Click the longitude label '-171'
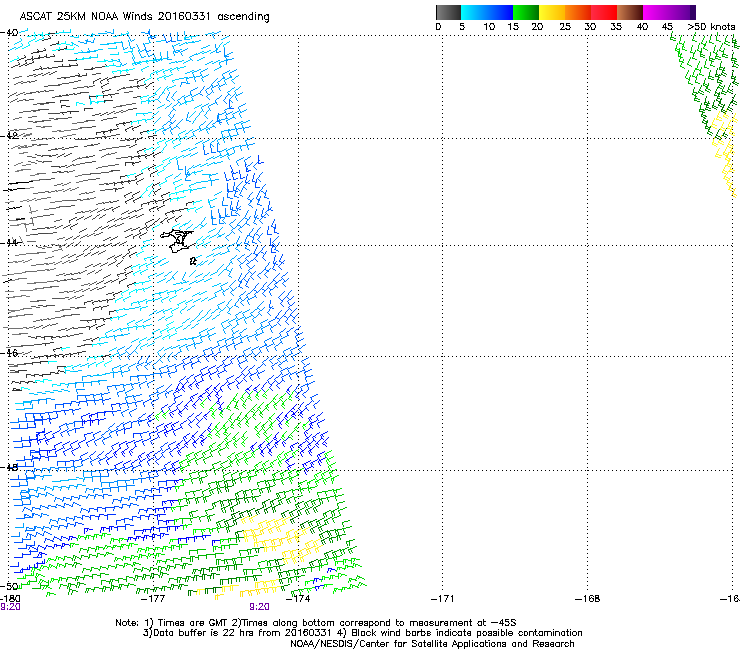 point(443,599)
